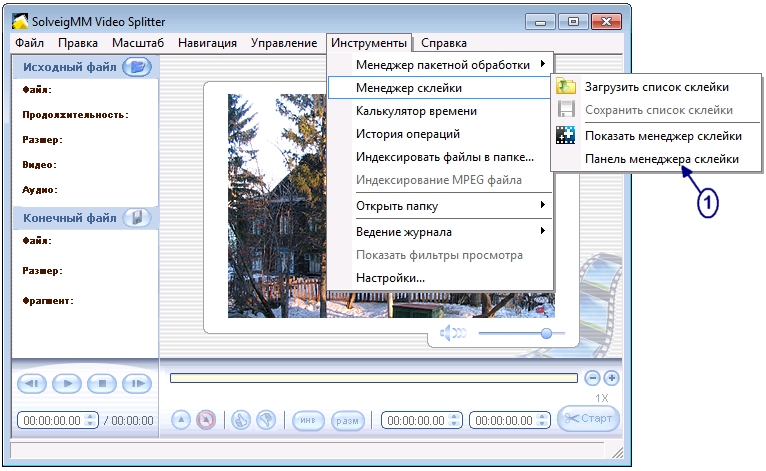Screen dimensions: 766x471
Task: Expand Открыть папку submenu
Action: coord(440,206)
